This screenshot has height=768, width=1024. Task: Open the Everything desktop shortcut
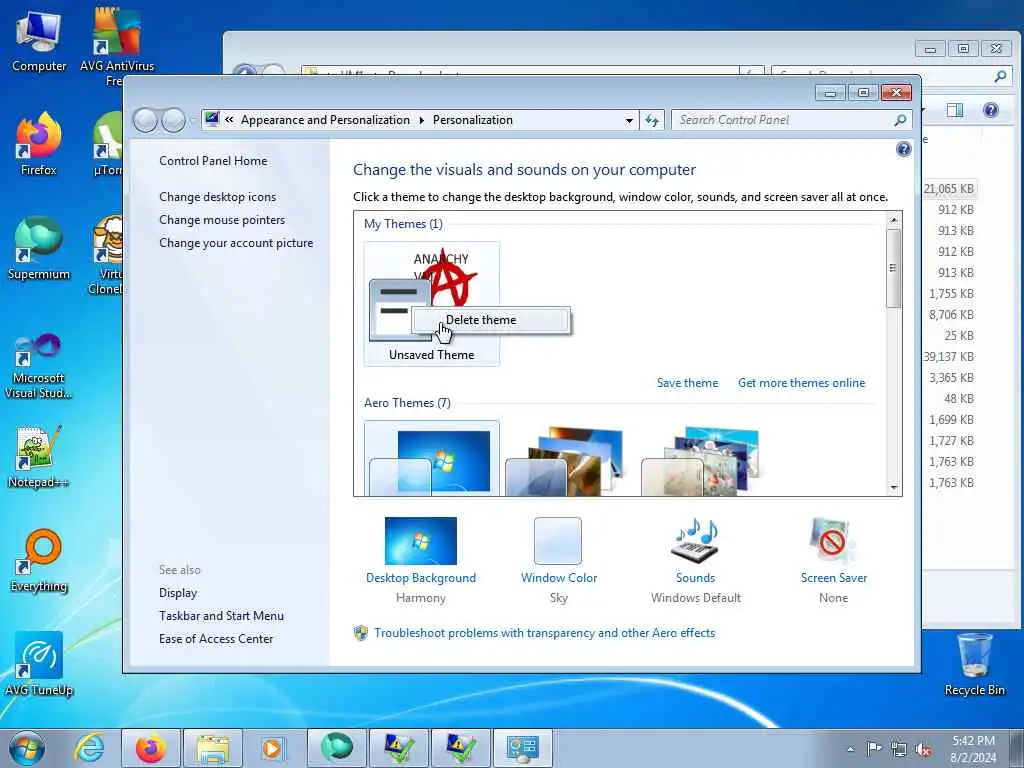39,562
